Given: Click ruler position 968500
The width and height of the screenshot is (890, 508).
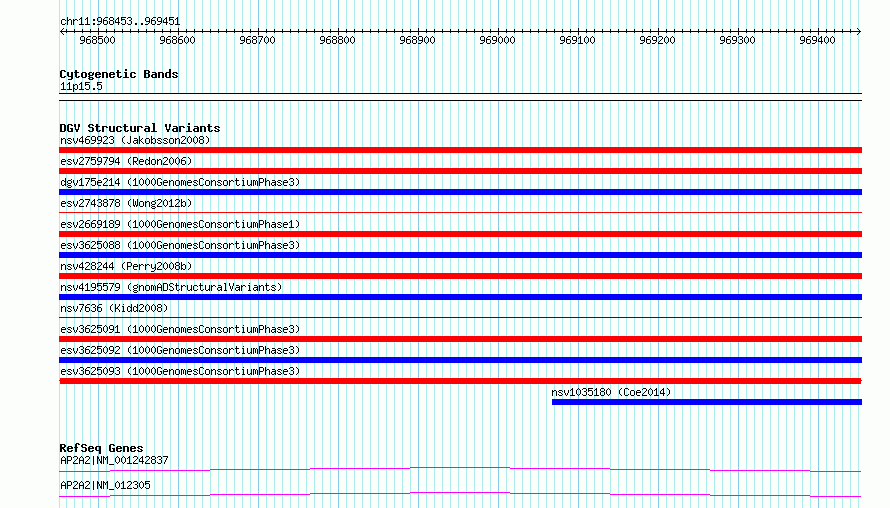Looking at the screenshot, I should [97, 40].
